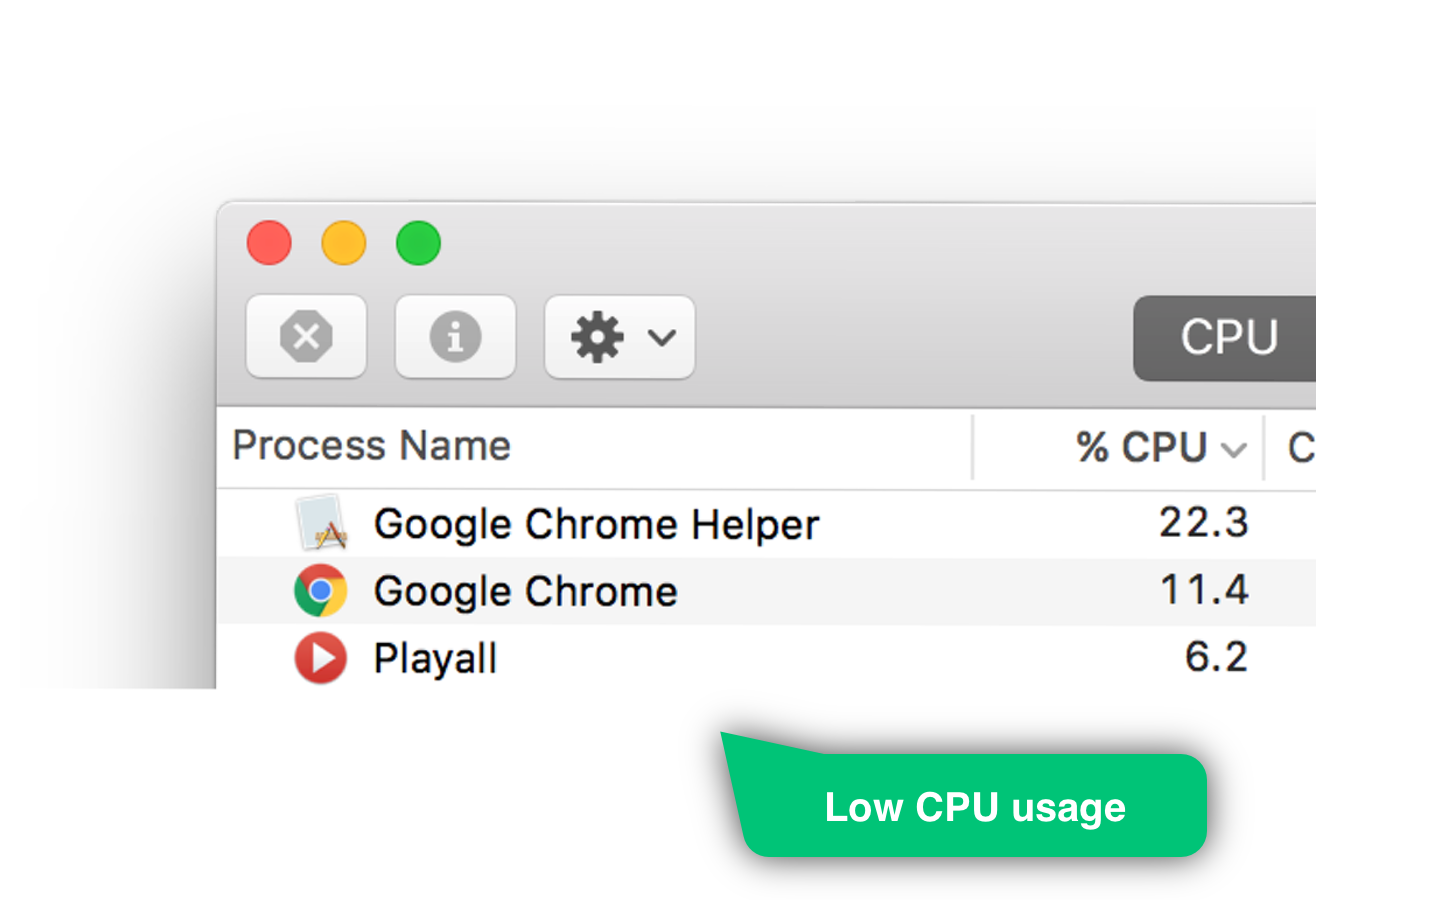Click the force quit process X button
Viewport: 1440px width, 900px height.
pos(306,336)
